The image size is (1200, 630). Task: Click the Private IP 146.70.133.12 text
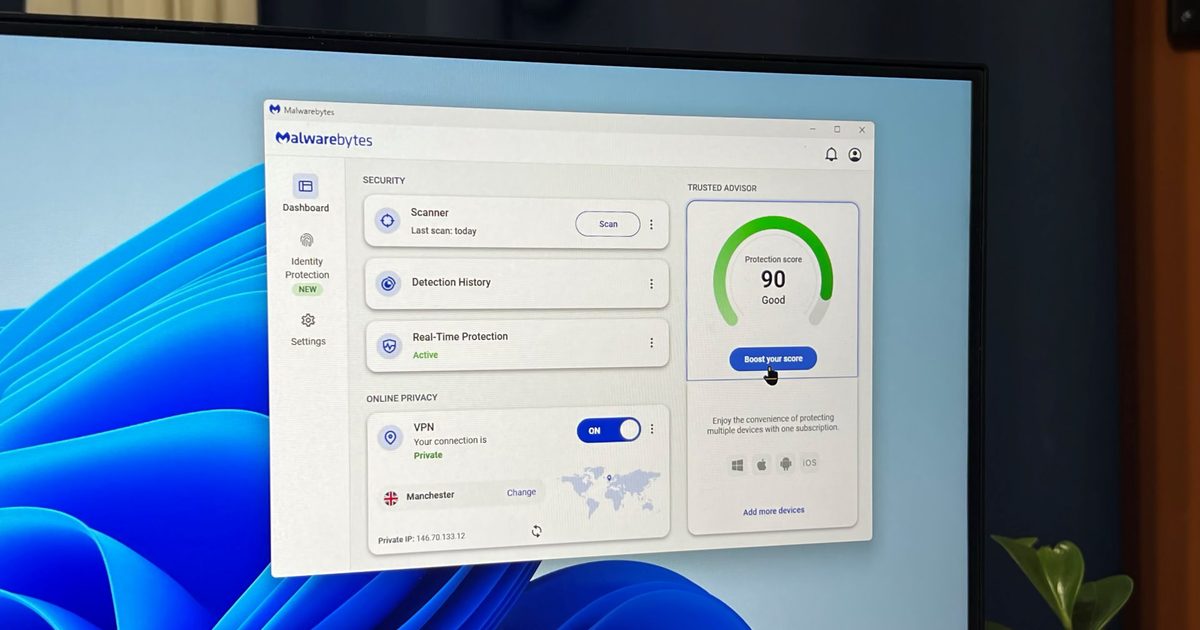(421, 538)
